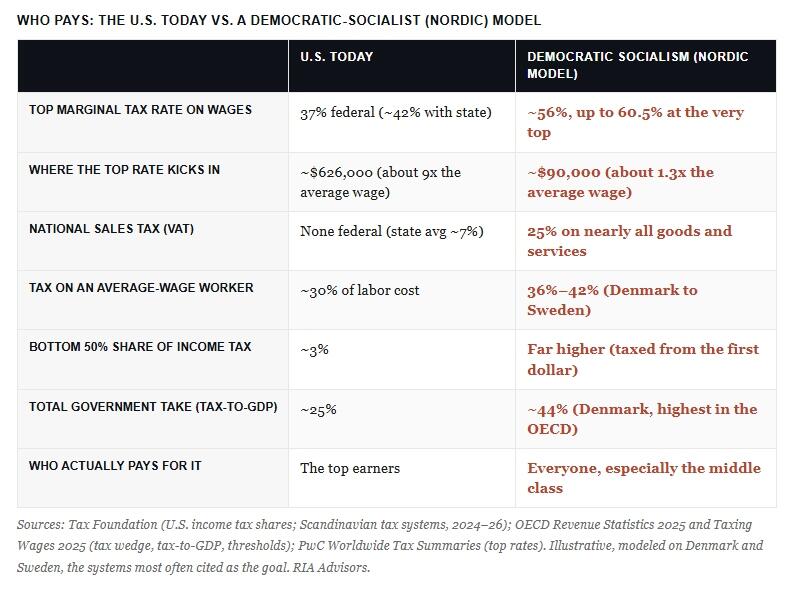The height and width of the screenshot is (605, 792).
Task: Click the 'Everyone, especially the middle class' cell
Action: 644,478
